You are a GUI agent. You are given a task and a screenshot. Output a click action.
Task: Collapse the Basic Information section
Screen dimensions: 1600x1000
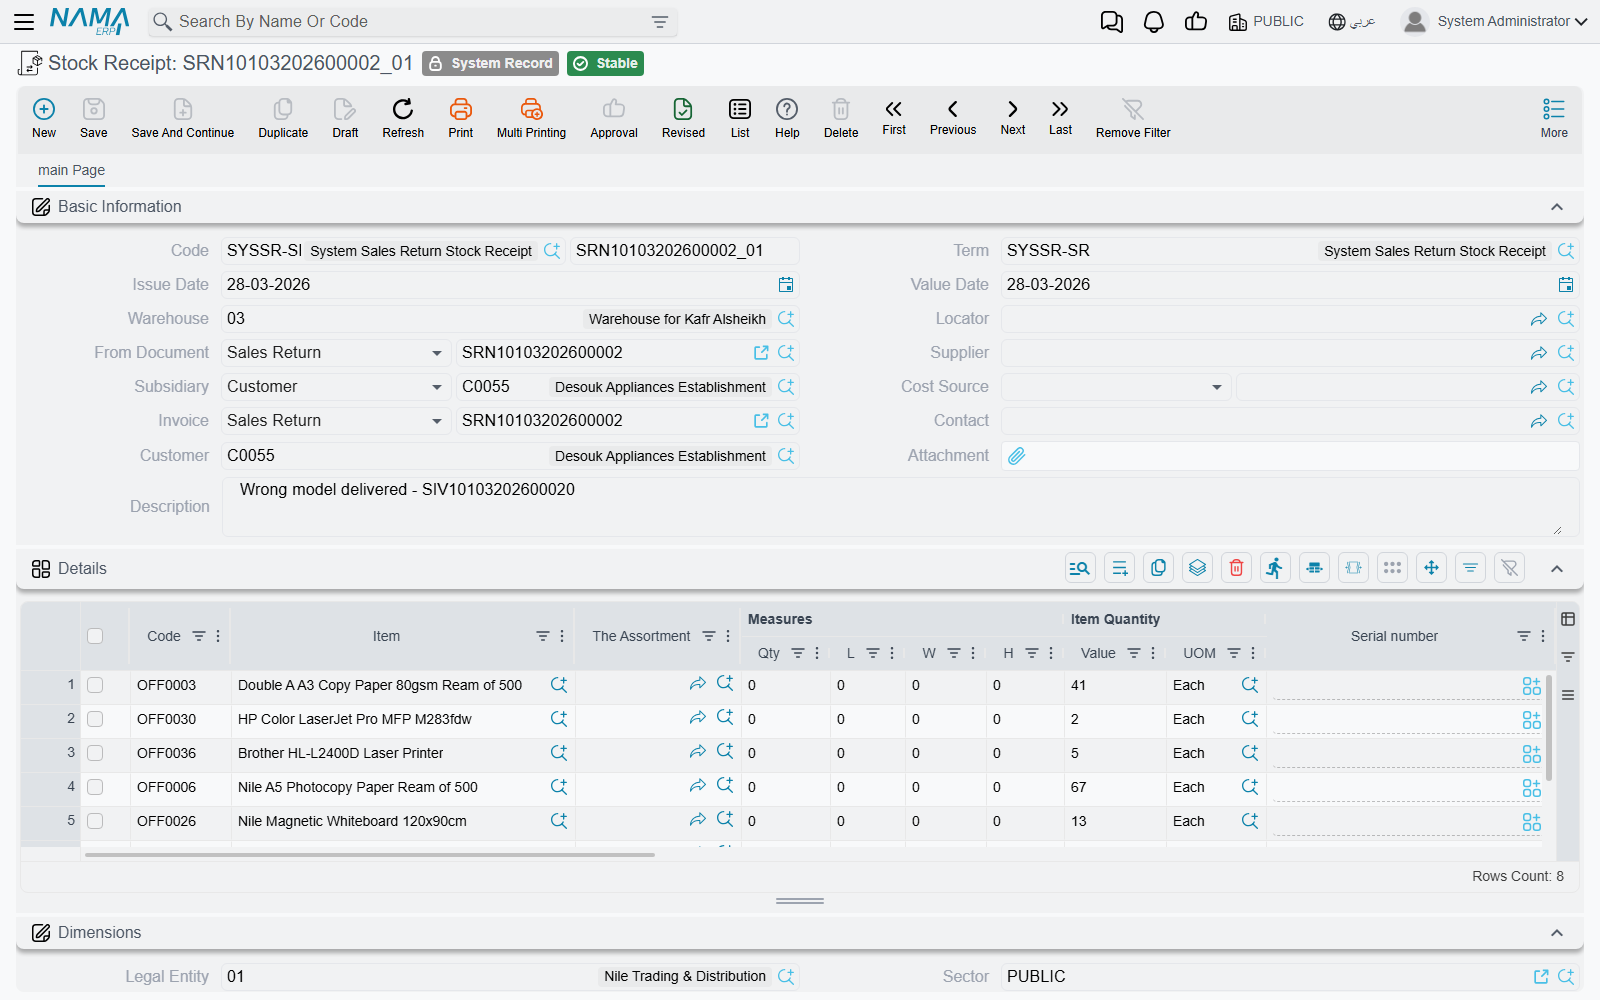click(x=1557, y=207)
